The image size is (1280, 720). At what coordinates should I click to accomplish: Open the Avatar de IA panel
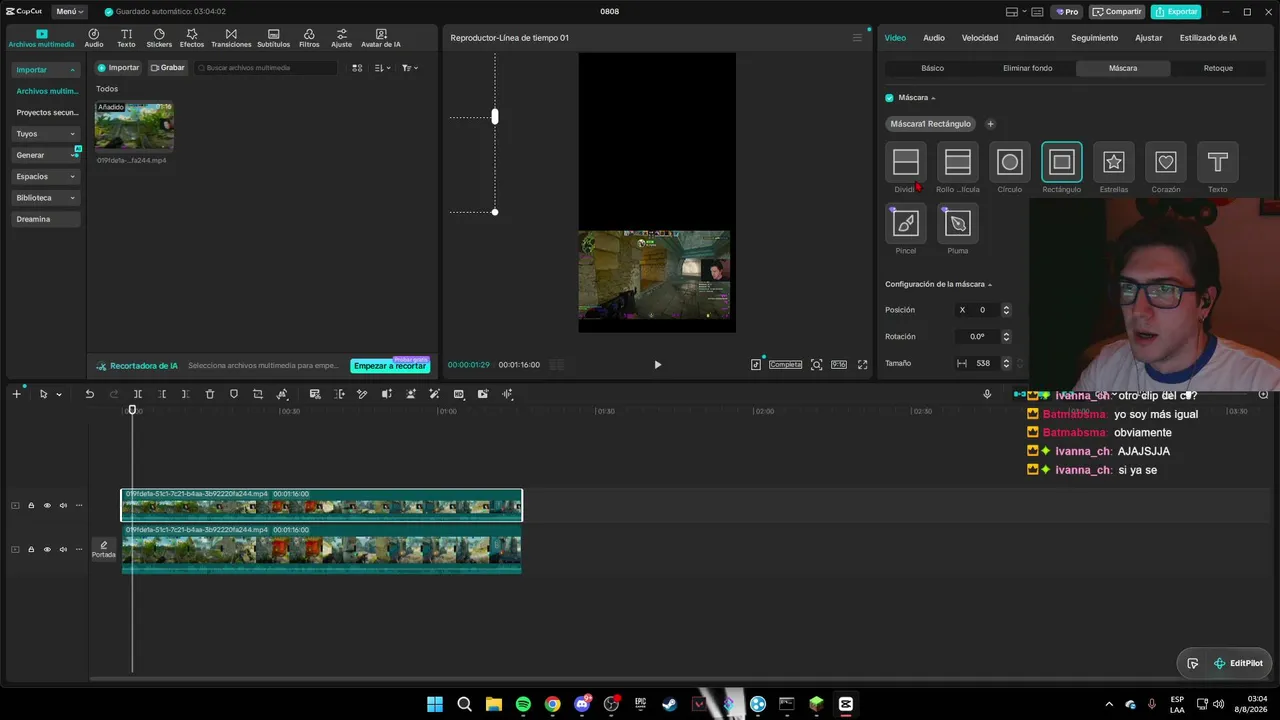(x=381, y=38)
